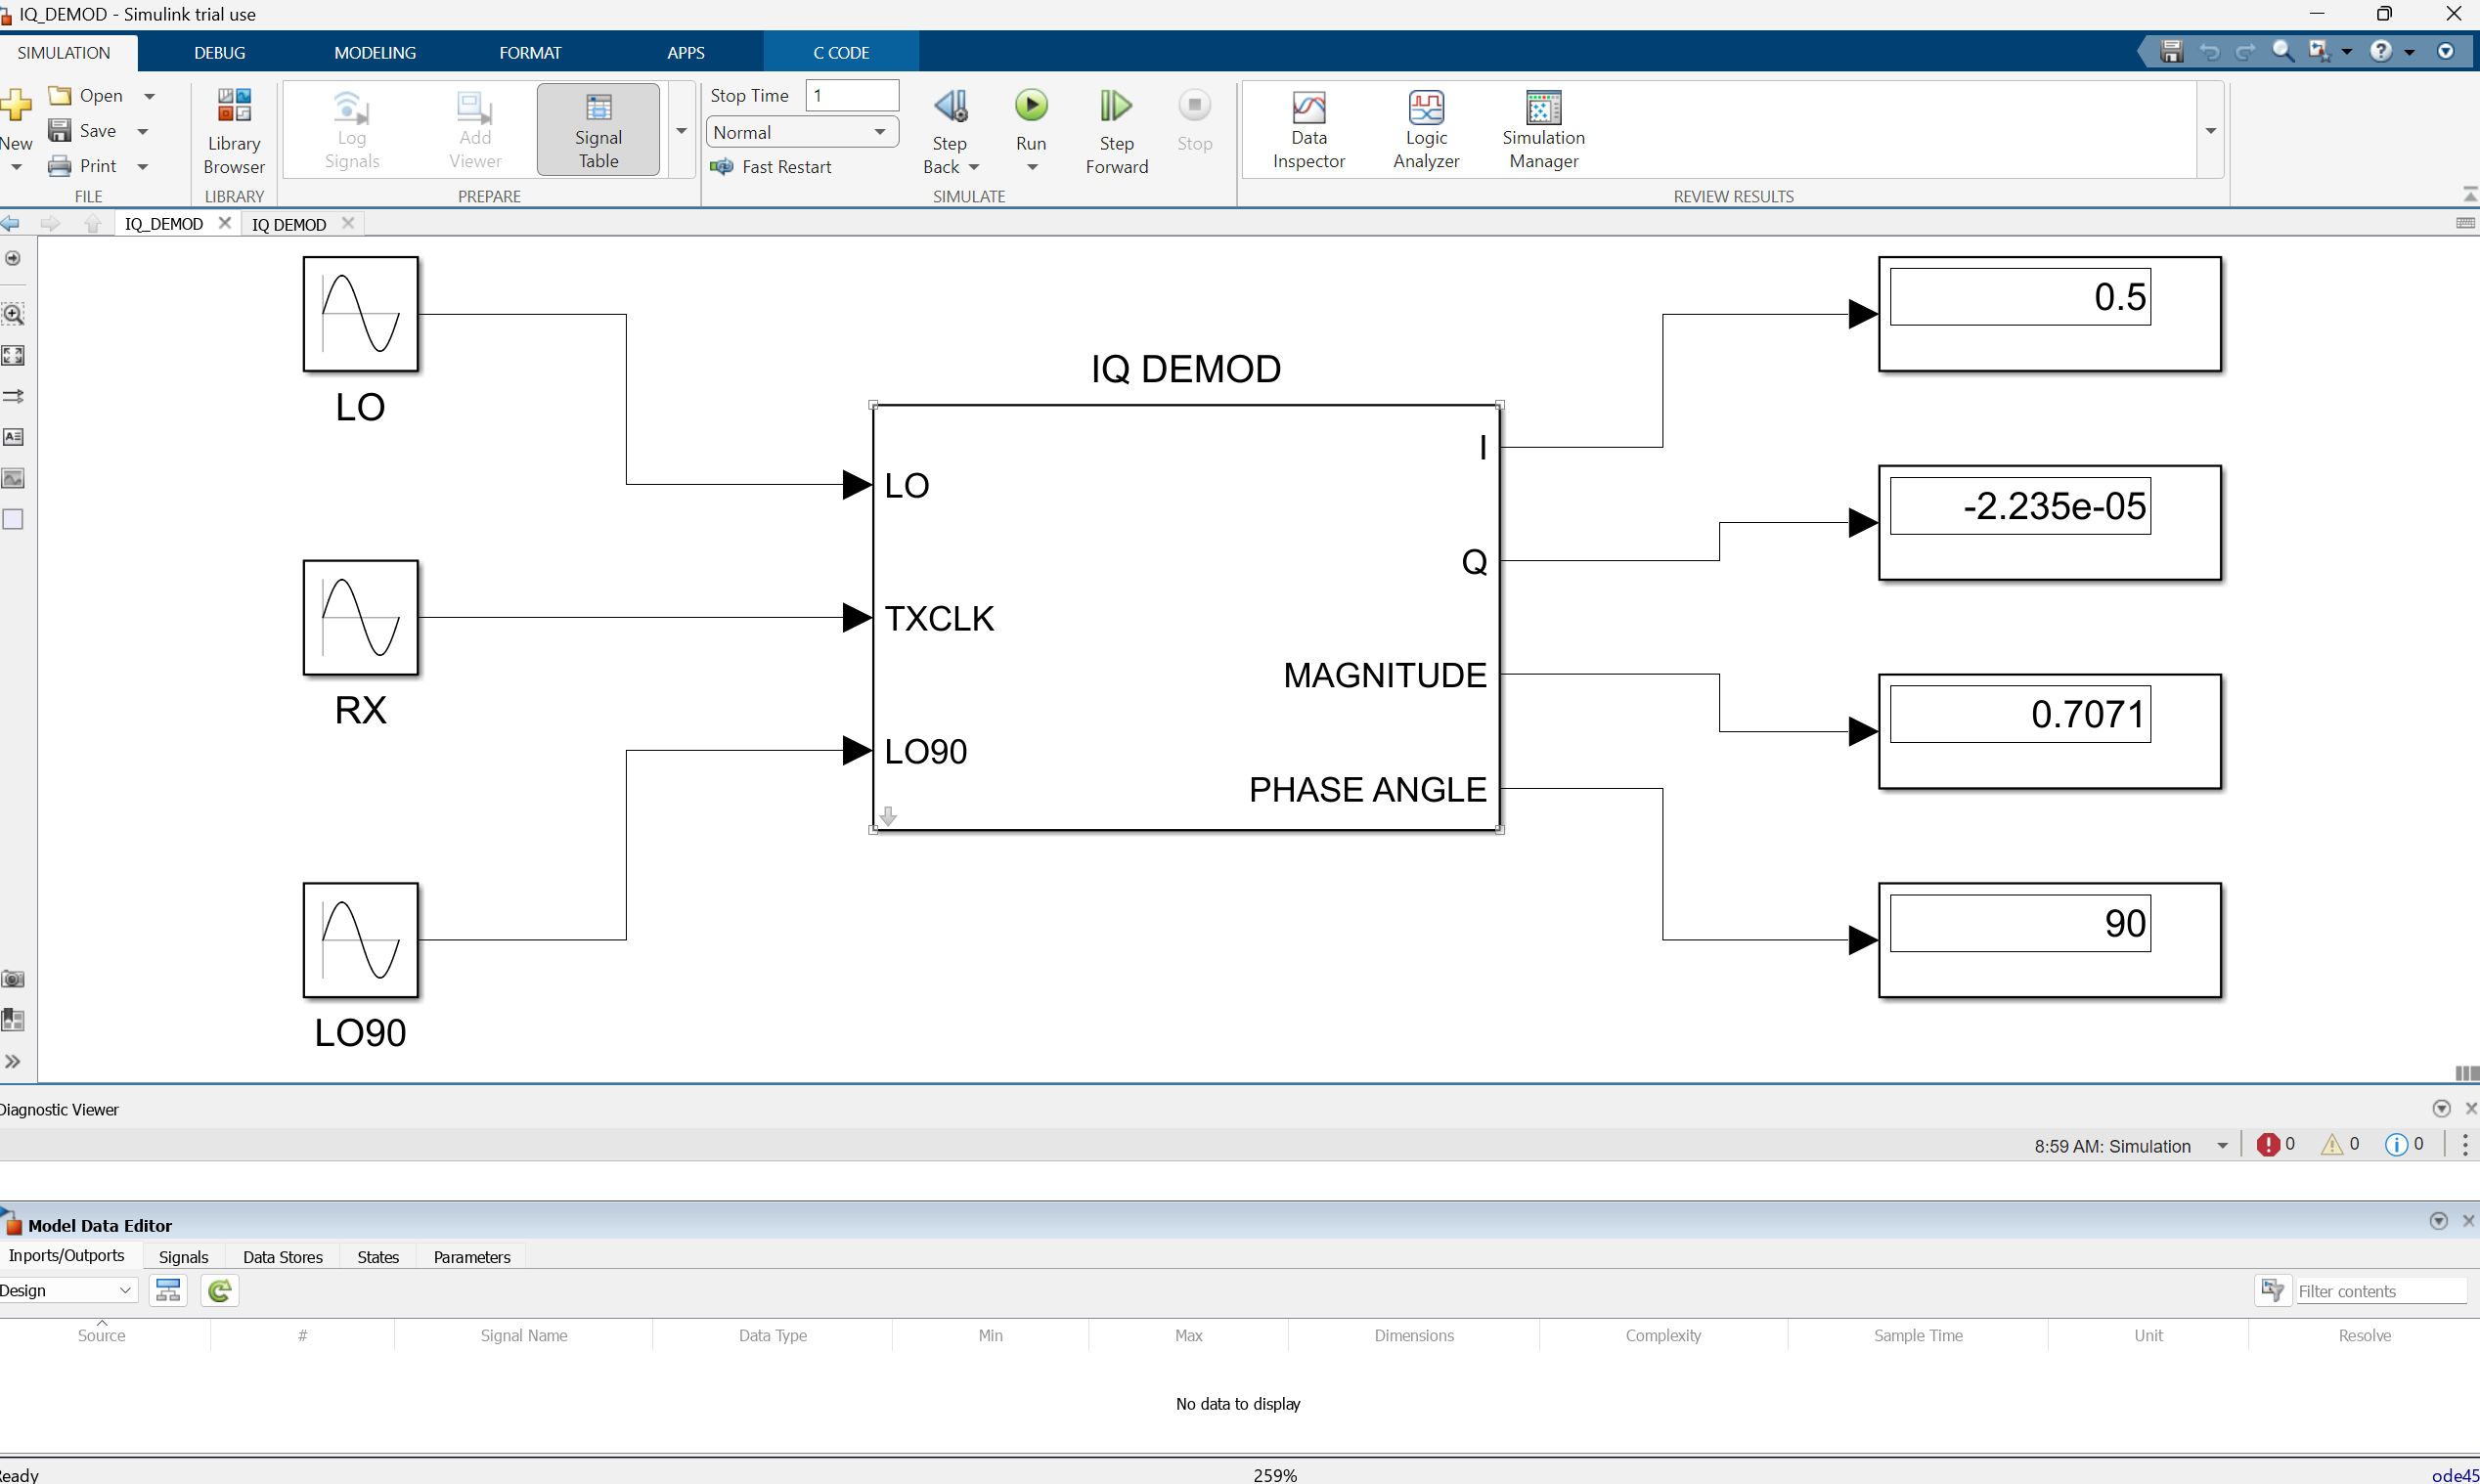The image size is (2480, 1484).
Task: Click the Zoom tool in palette
Action: coord(13,314)
